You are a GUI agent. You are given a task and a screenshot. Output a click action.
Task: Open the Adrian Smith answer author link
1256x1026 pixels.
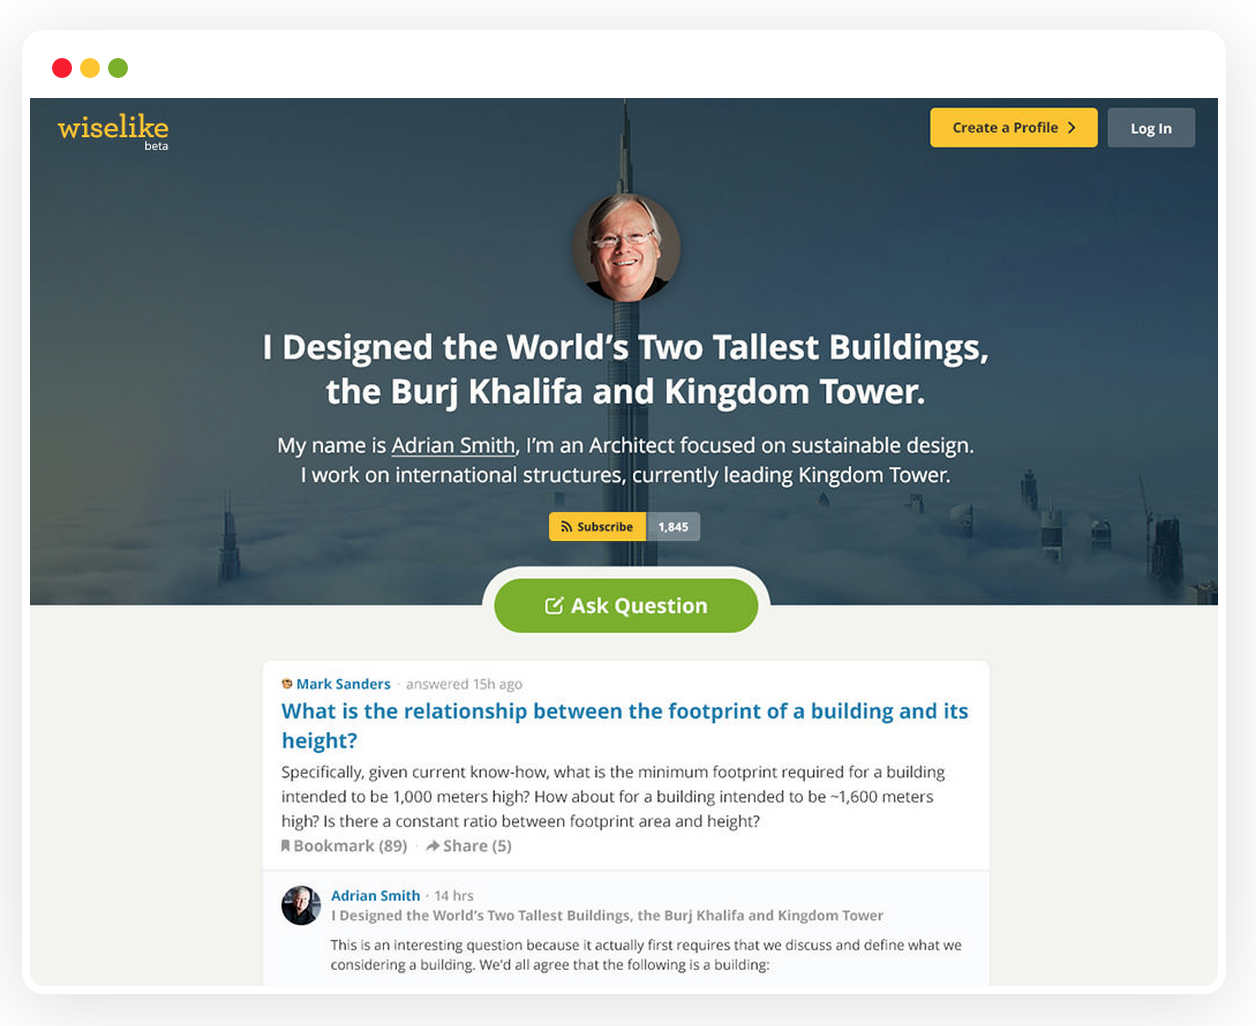(375, 896)
